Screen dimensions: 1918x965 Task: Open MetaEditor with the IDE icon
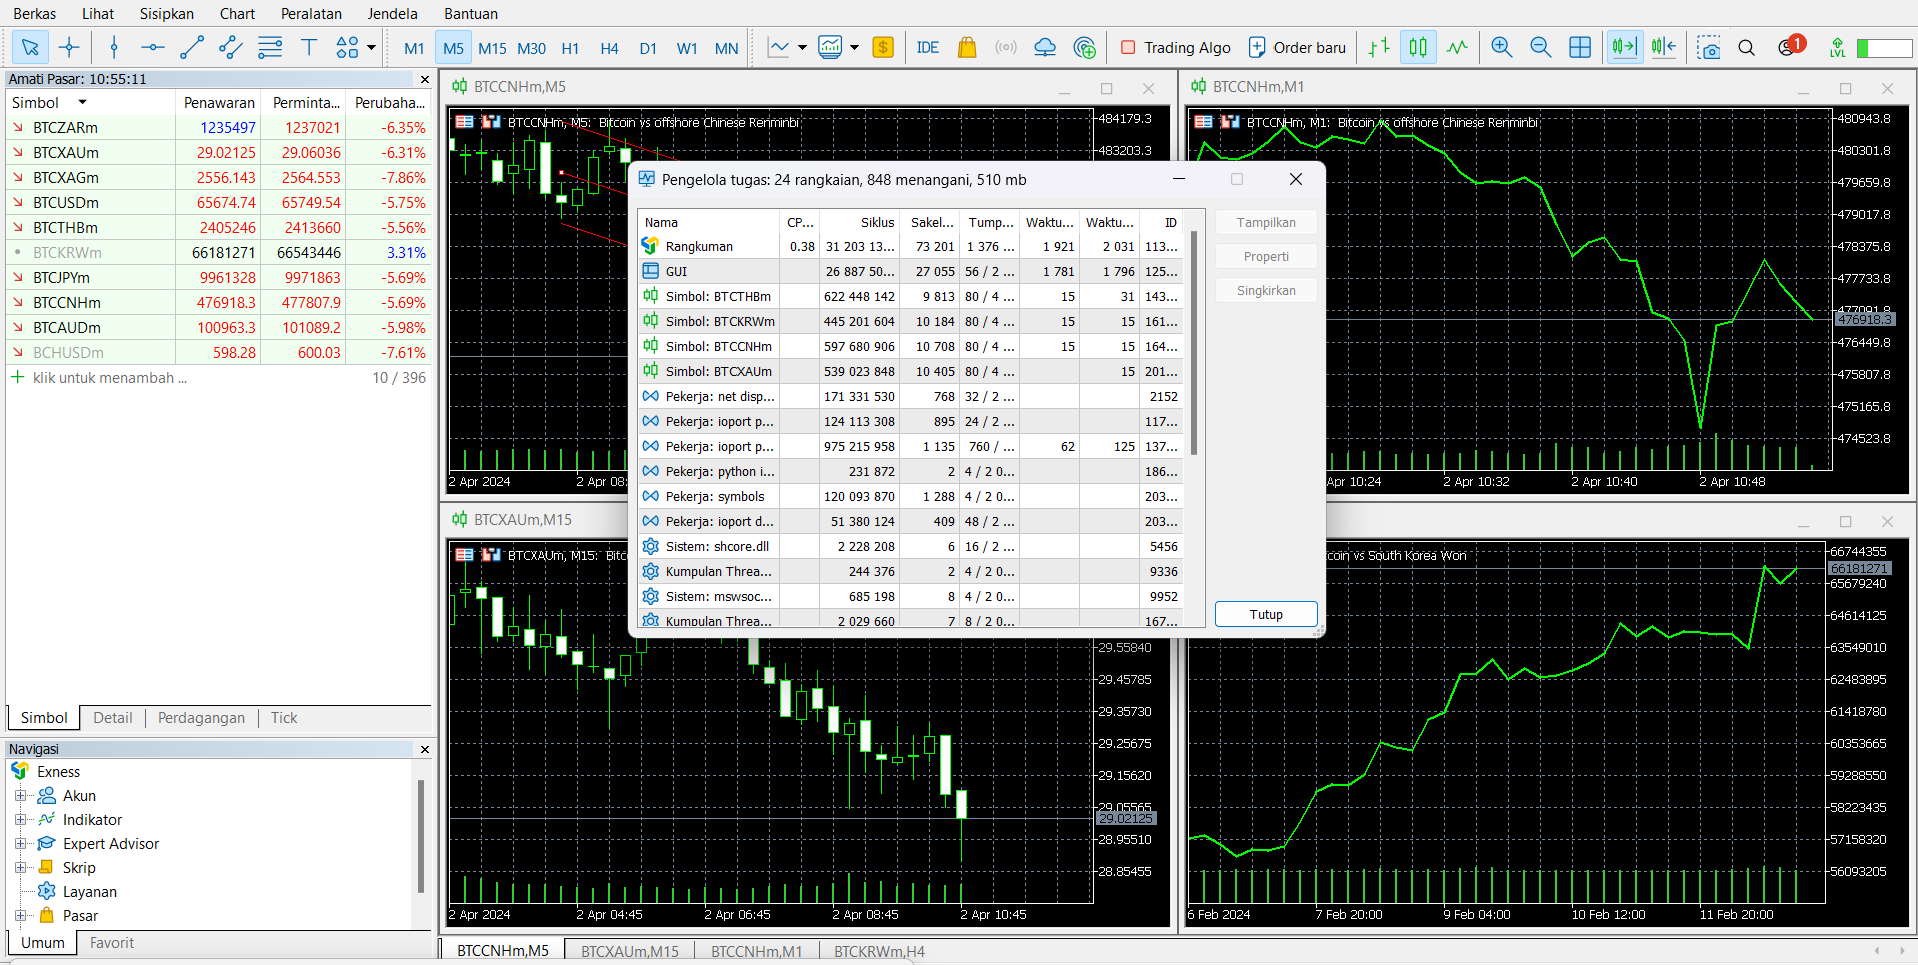coord(928,47)
